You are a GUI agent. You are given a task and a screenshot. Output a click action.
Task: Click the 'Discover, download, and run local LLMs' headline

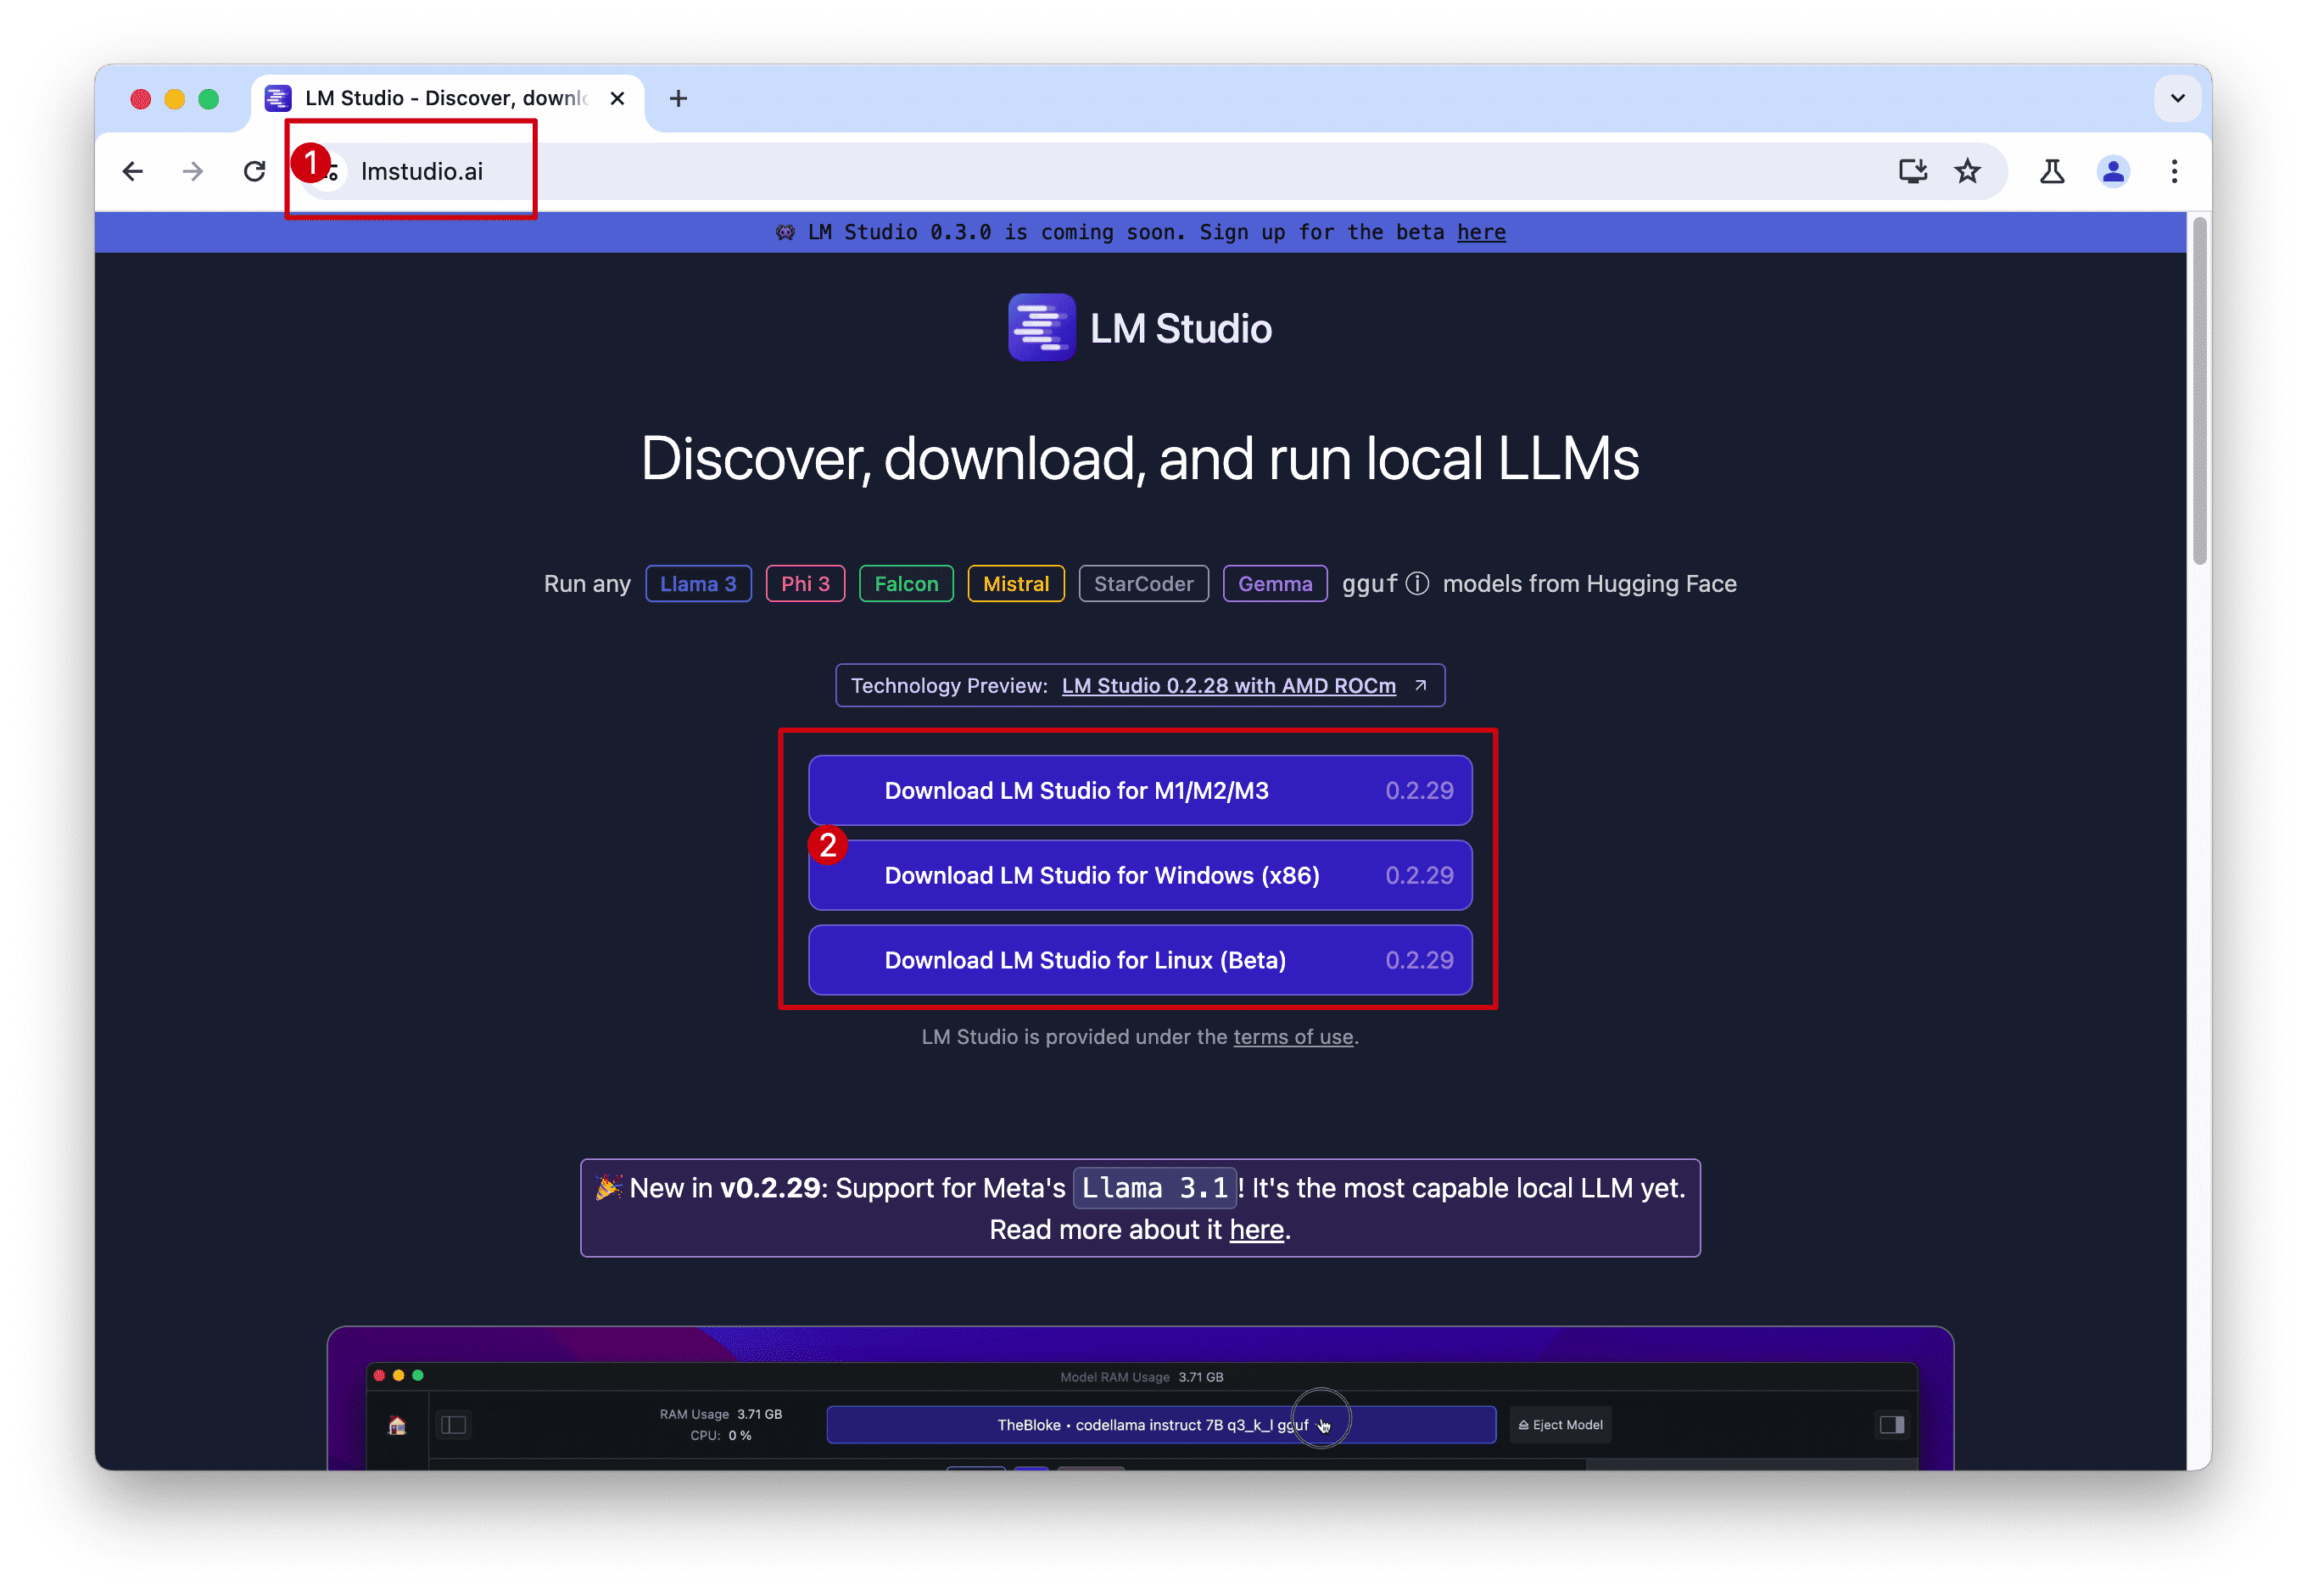click(1139, 458)
